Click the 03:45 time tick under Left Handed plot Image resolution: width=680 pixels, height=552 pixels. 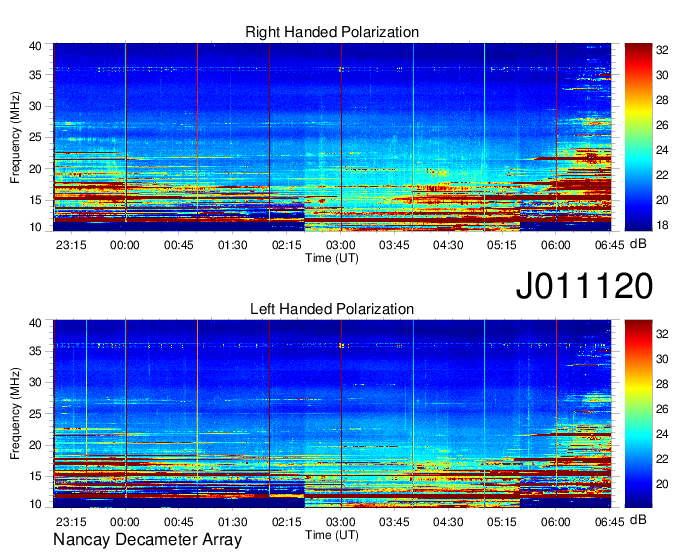click(394, 522)
